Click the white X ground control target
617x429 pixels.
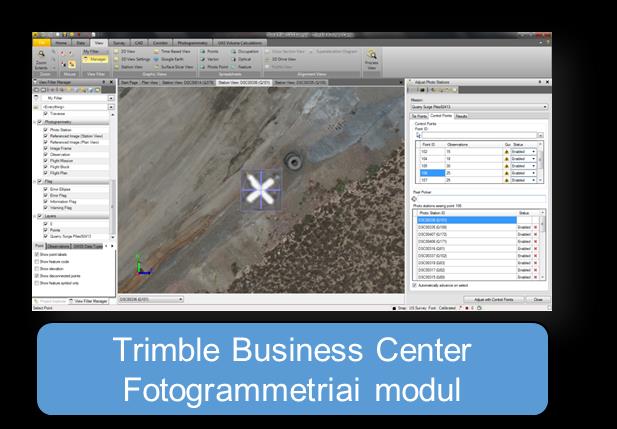(x=260, y=189)
